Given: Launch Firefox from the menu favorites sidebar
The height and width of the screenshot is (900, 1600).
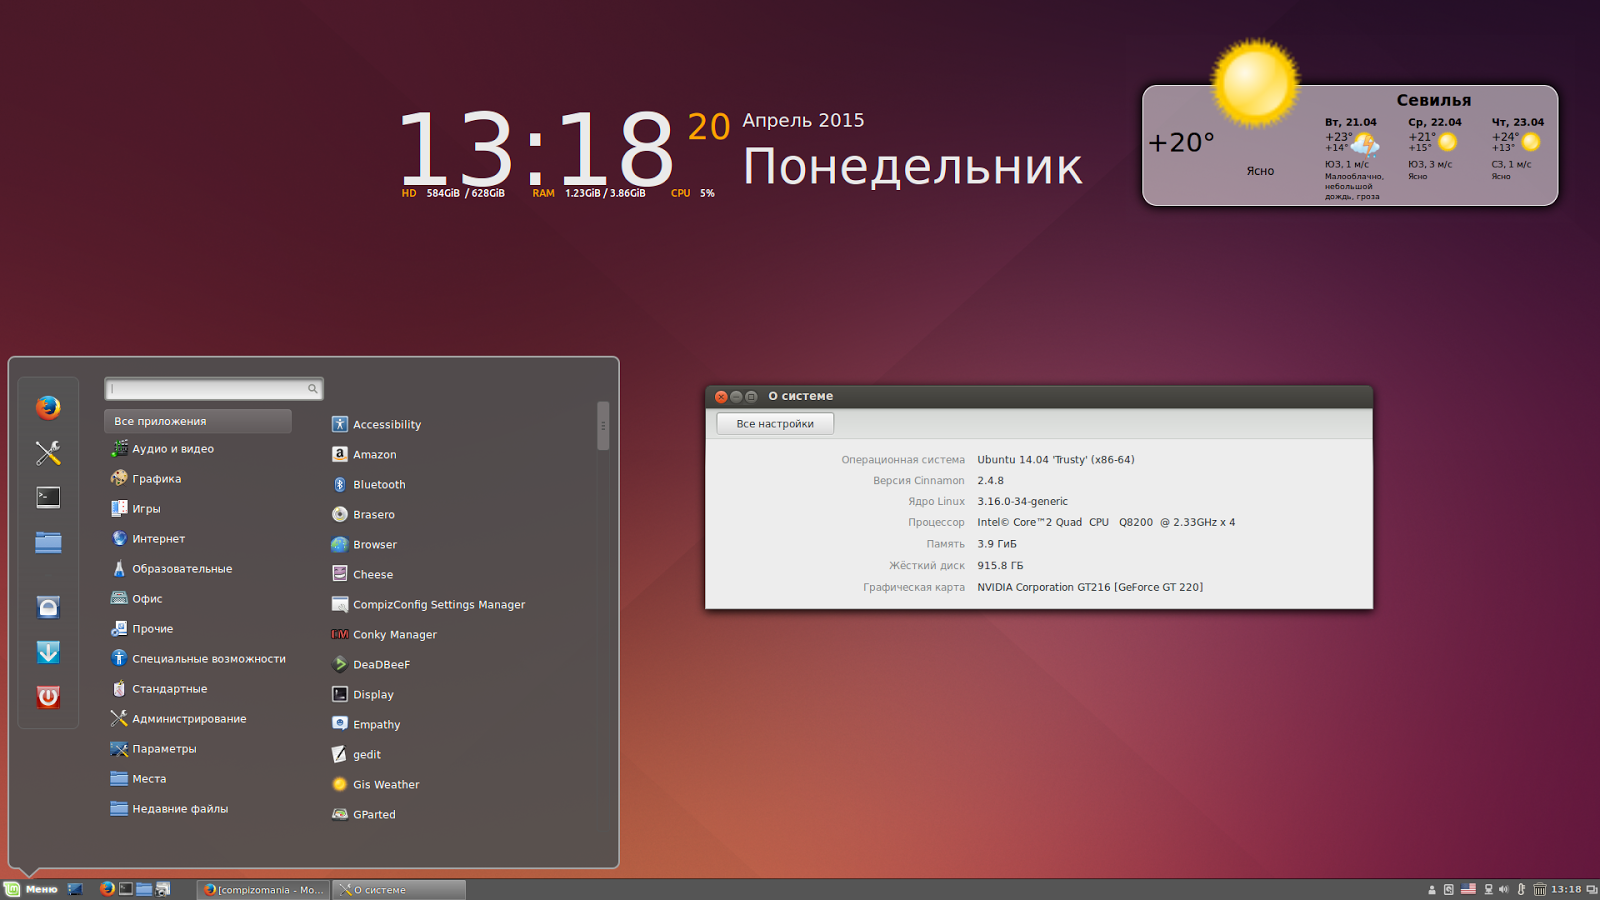Looking at the screenshot, I should coord(48,407).
